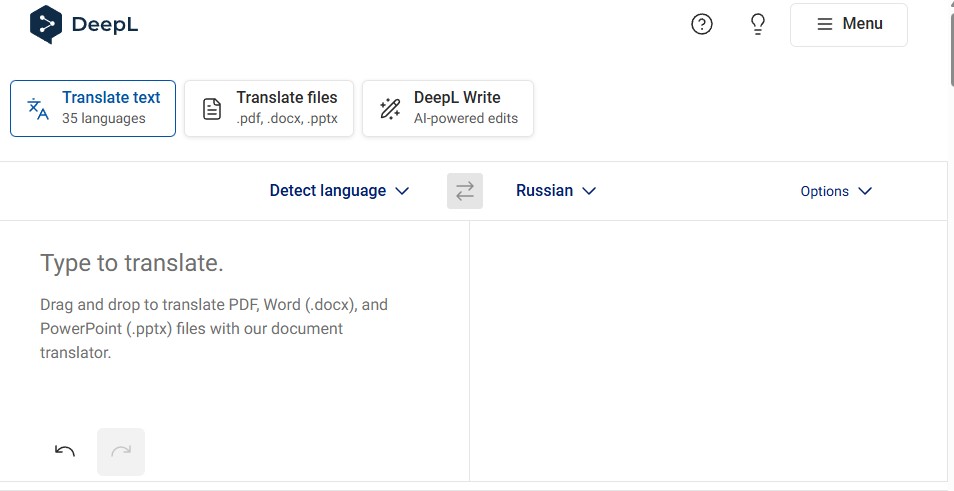Image resolution: width=954 pixels, height=491 pixels.
Task: Open the Menu hamburger button
Action: click(x=849, y=24)
